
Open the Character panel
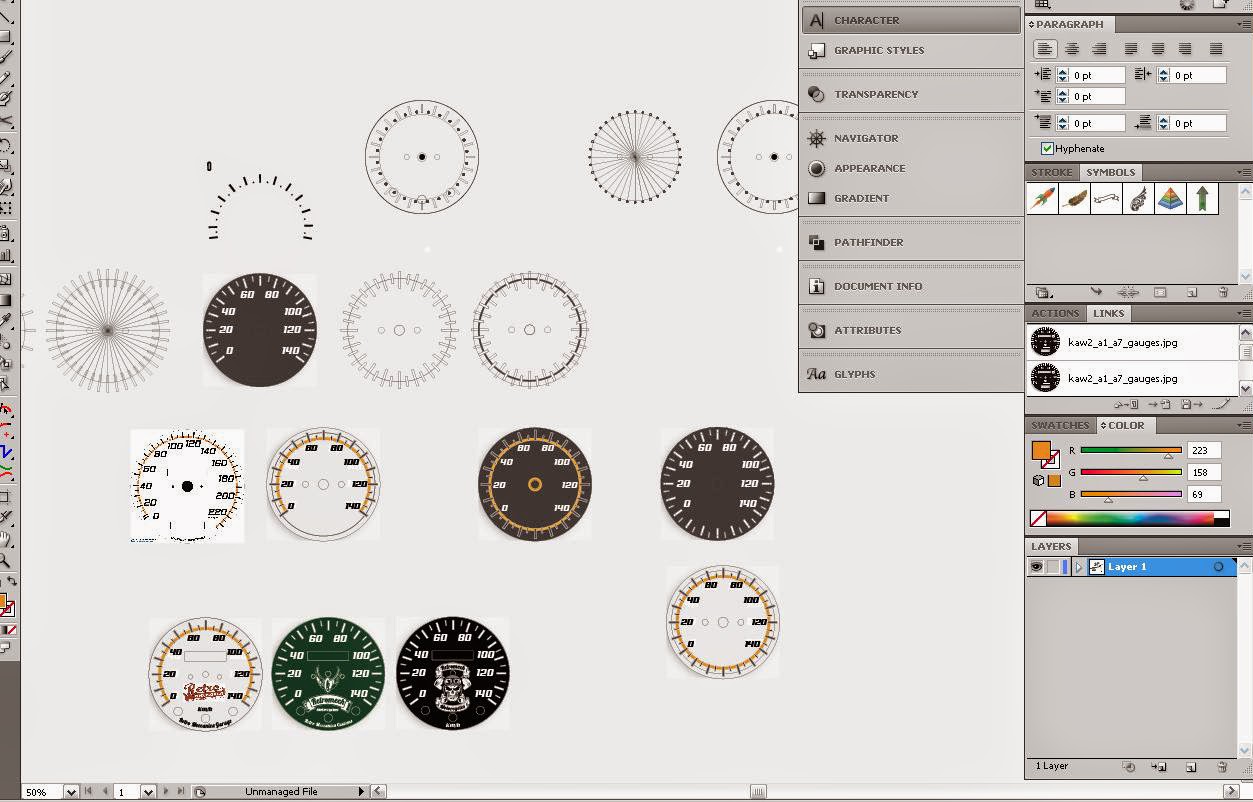tap(911, 20)
